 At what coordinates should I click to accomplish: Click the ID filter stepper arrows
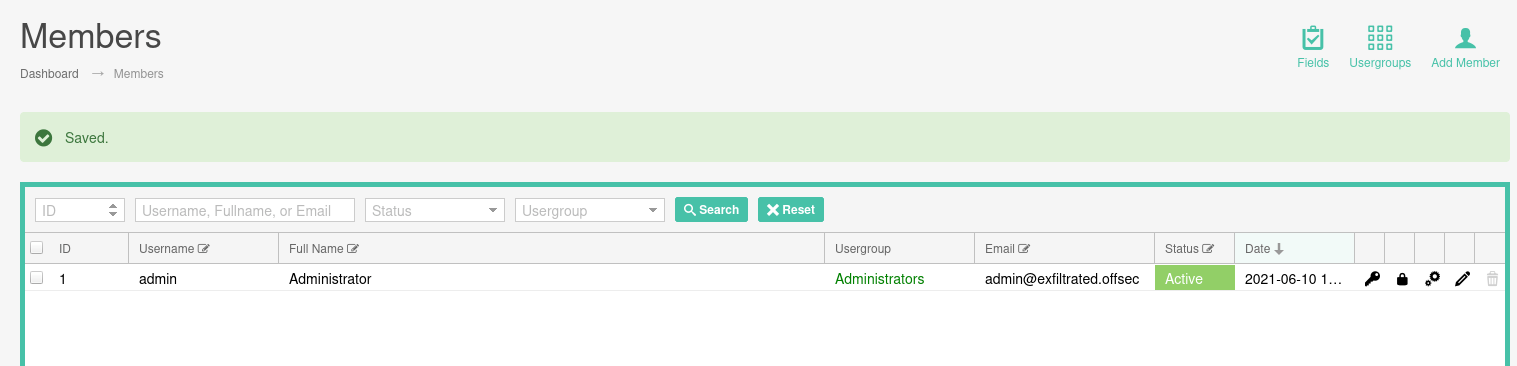tap(113, 210)
